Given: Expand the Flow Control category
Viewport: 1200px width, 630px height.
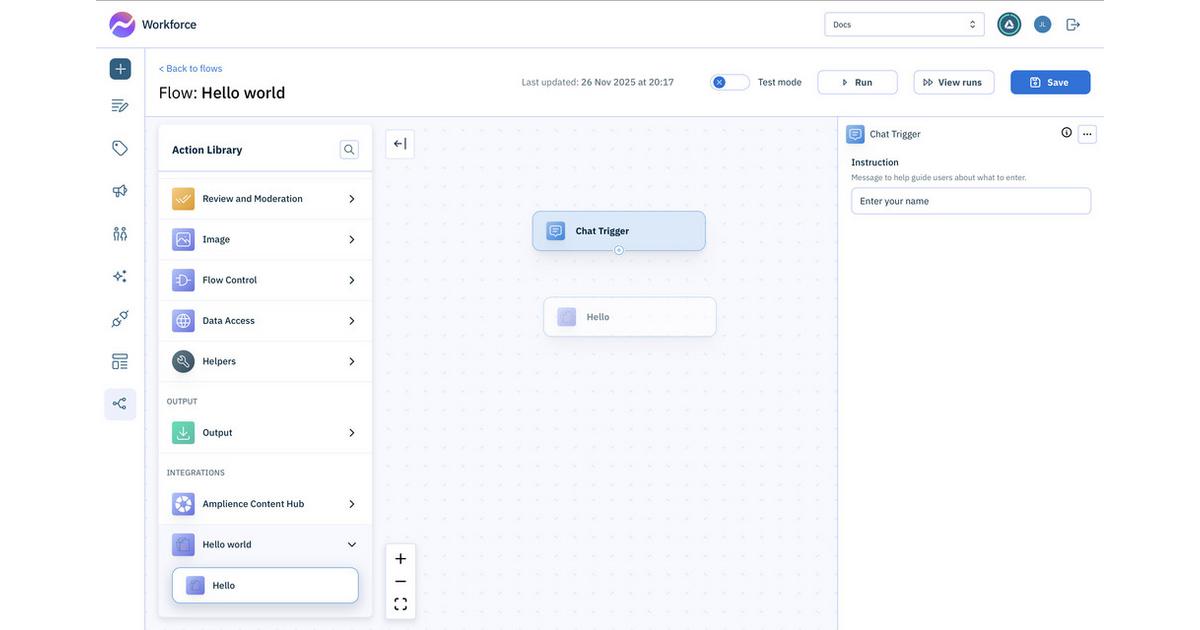Looking at the screenshot, I should (351, 280).
